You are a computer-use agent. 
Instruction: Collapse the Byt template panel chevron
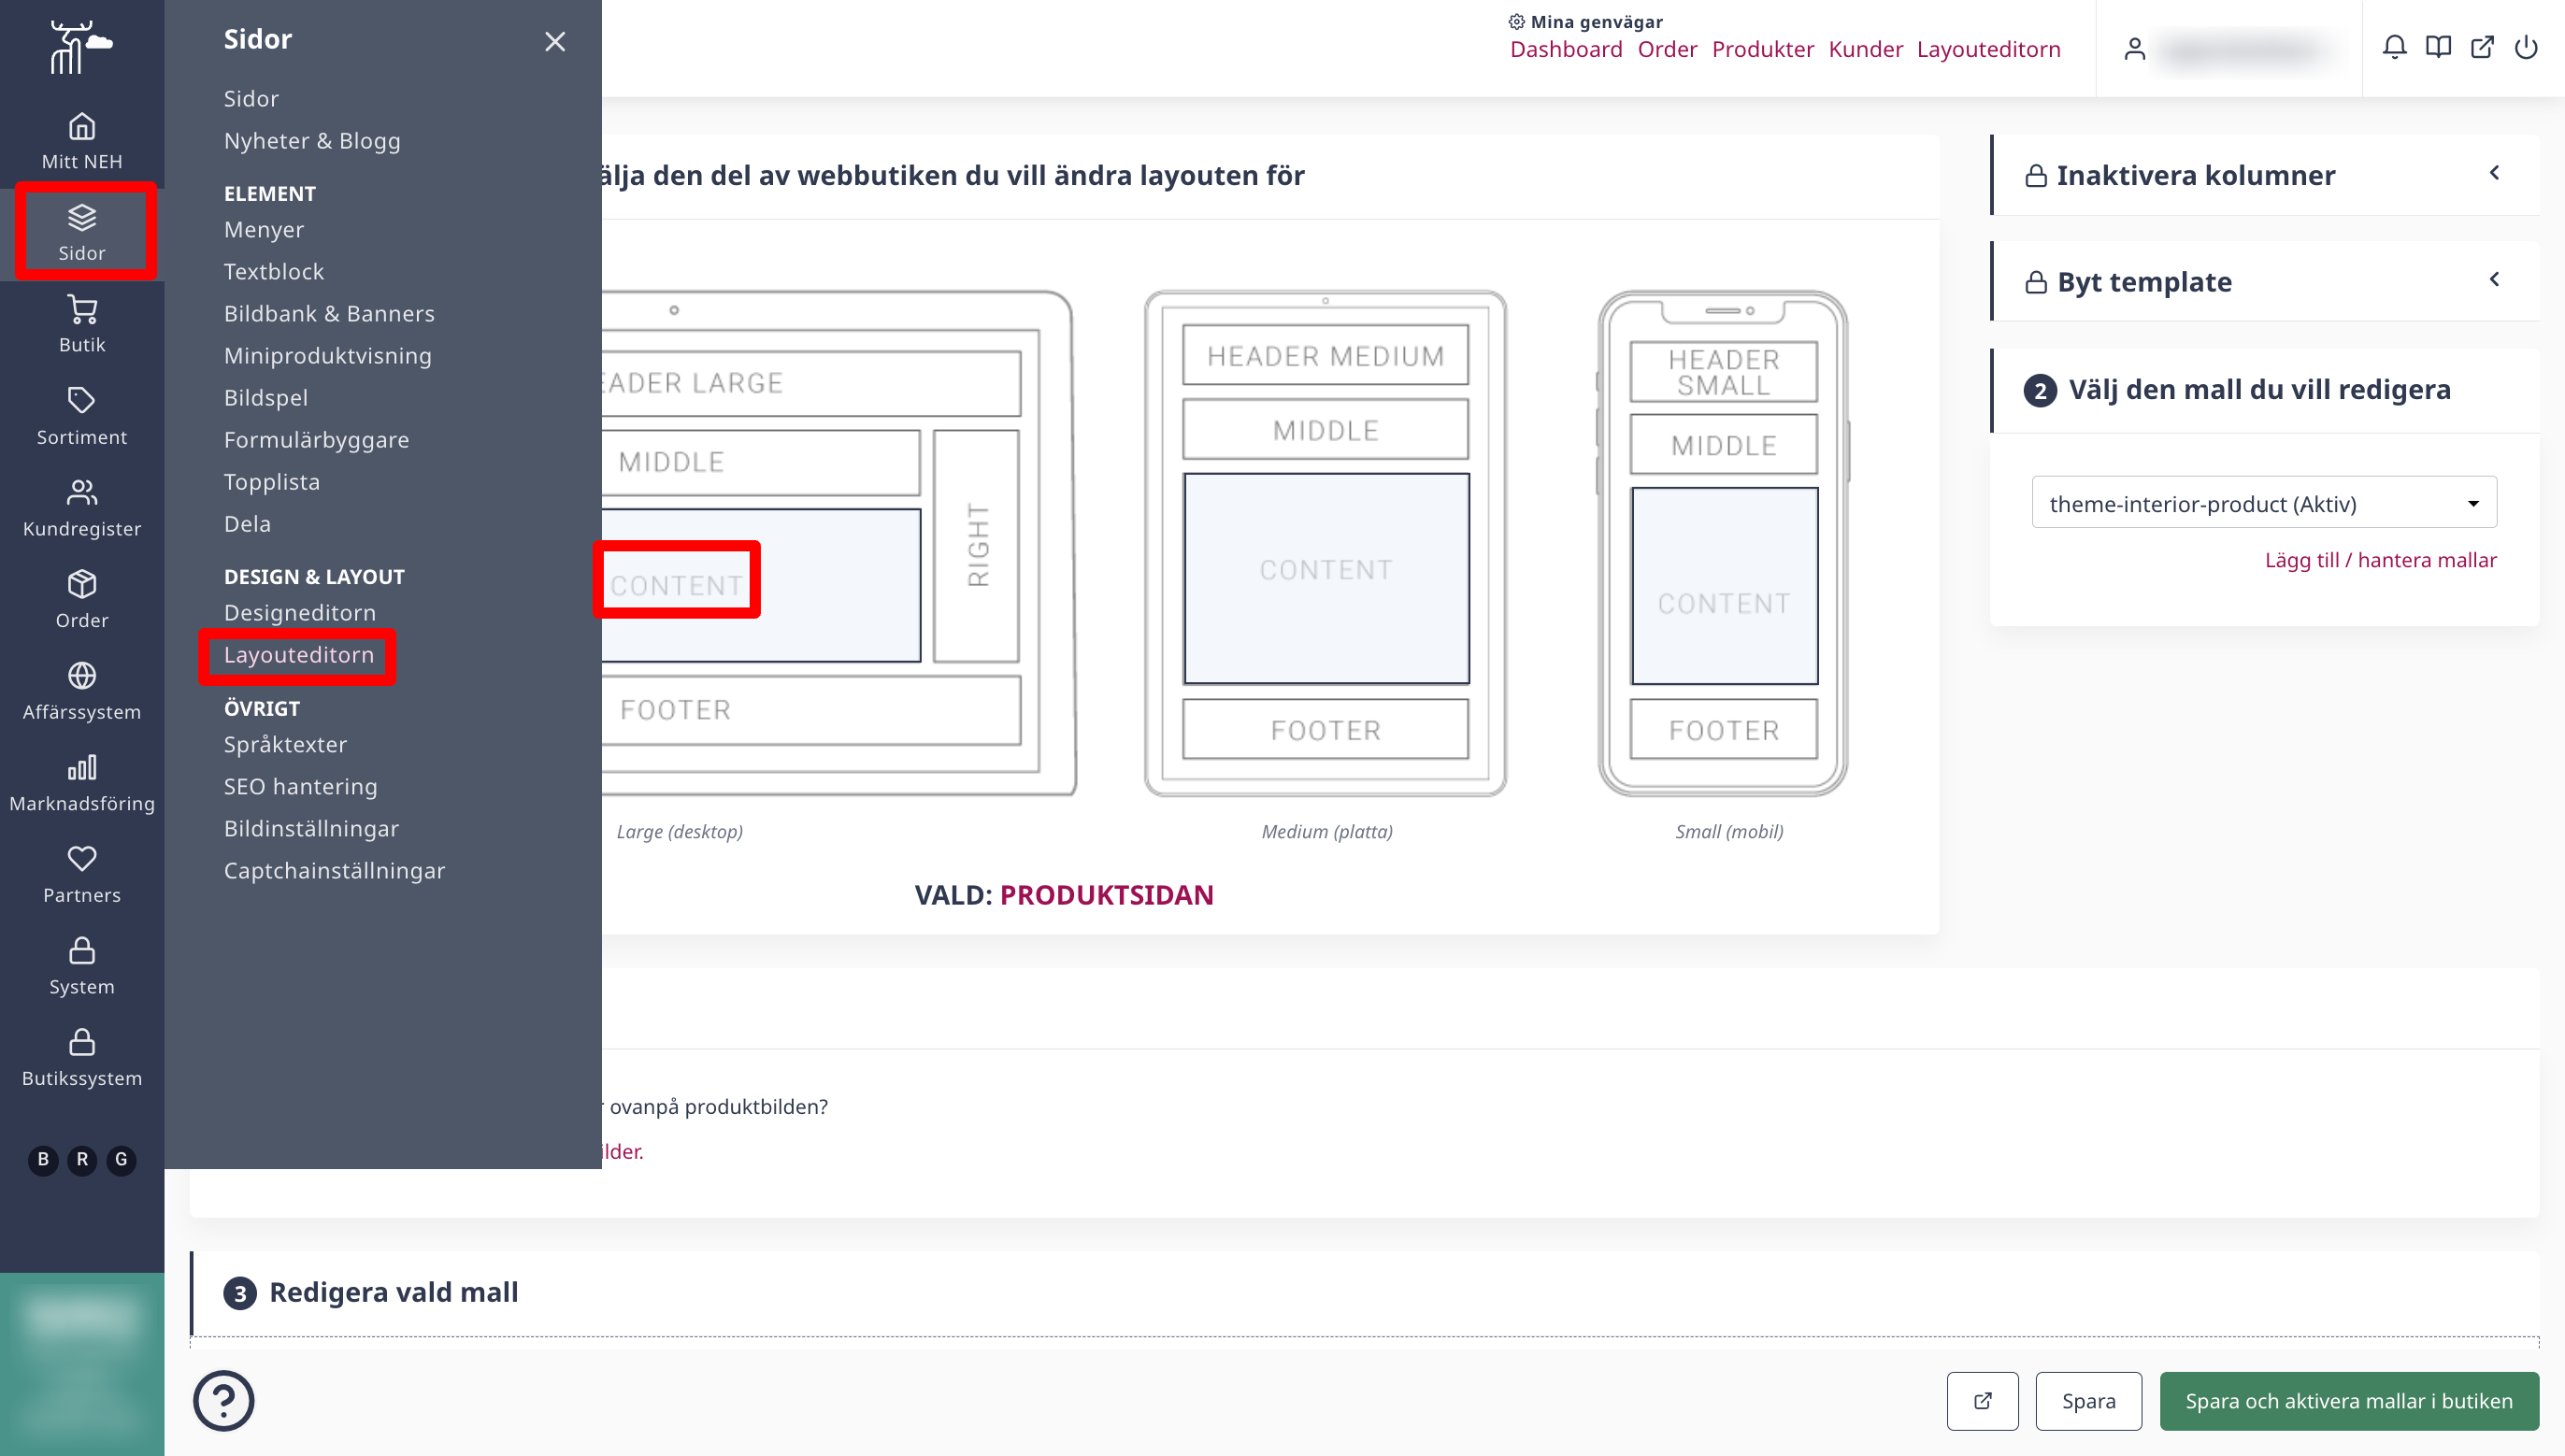coord(2494,279)
